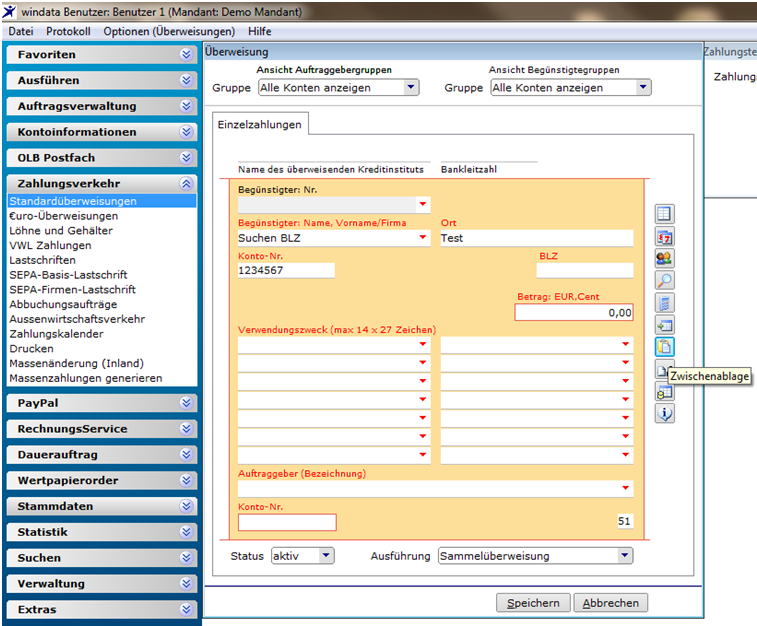This screenshot has width=757, height=626.
Task: Click the two-persons contacts icon
Action: pyautogui.click(x=664, y=258)
